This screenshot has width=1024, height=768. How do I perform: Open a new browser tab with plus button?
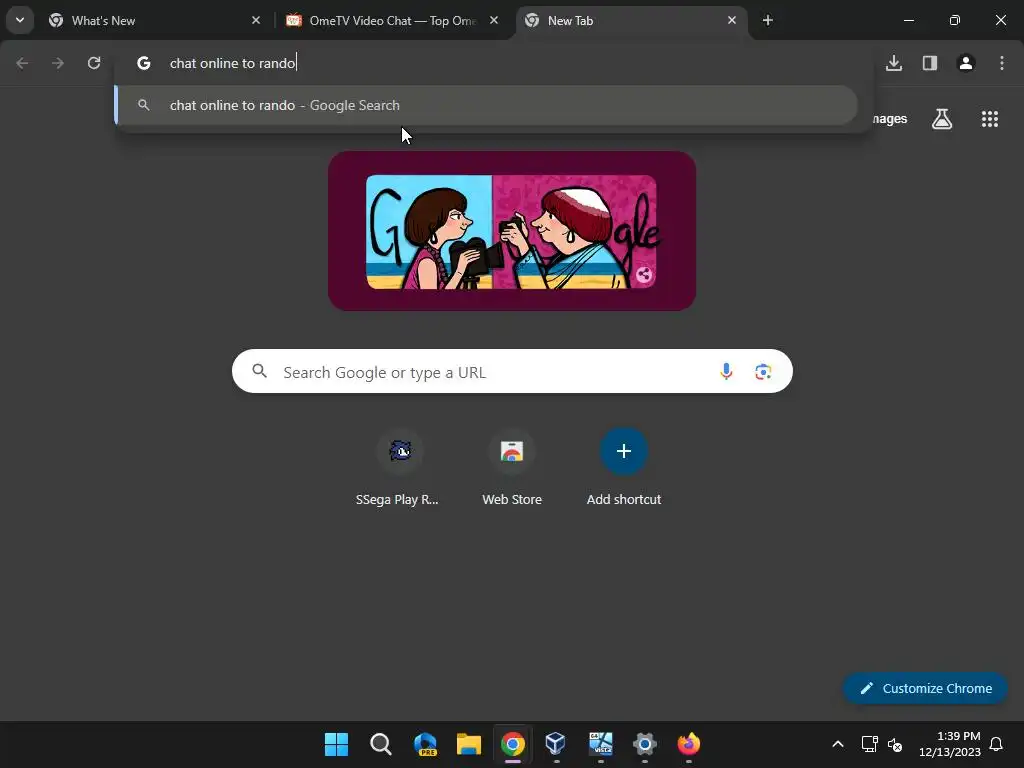768,20
